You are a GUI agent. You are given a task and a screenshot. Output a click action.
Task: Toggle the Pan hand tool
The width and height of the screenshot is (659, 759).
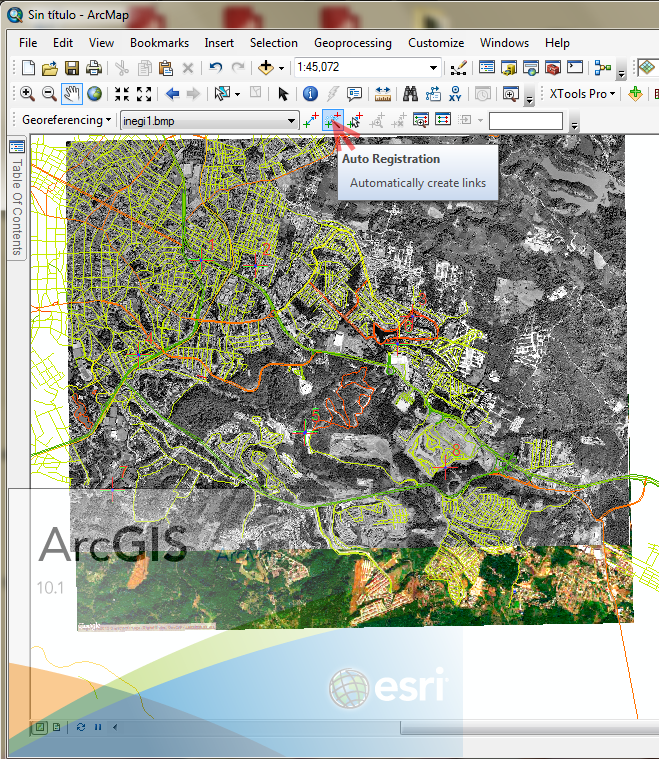click(x=72, y=94)
